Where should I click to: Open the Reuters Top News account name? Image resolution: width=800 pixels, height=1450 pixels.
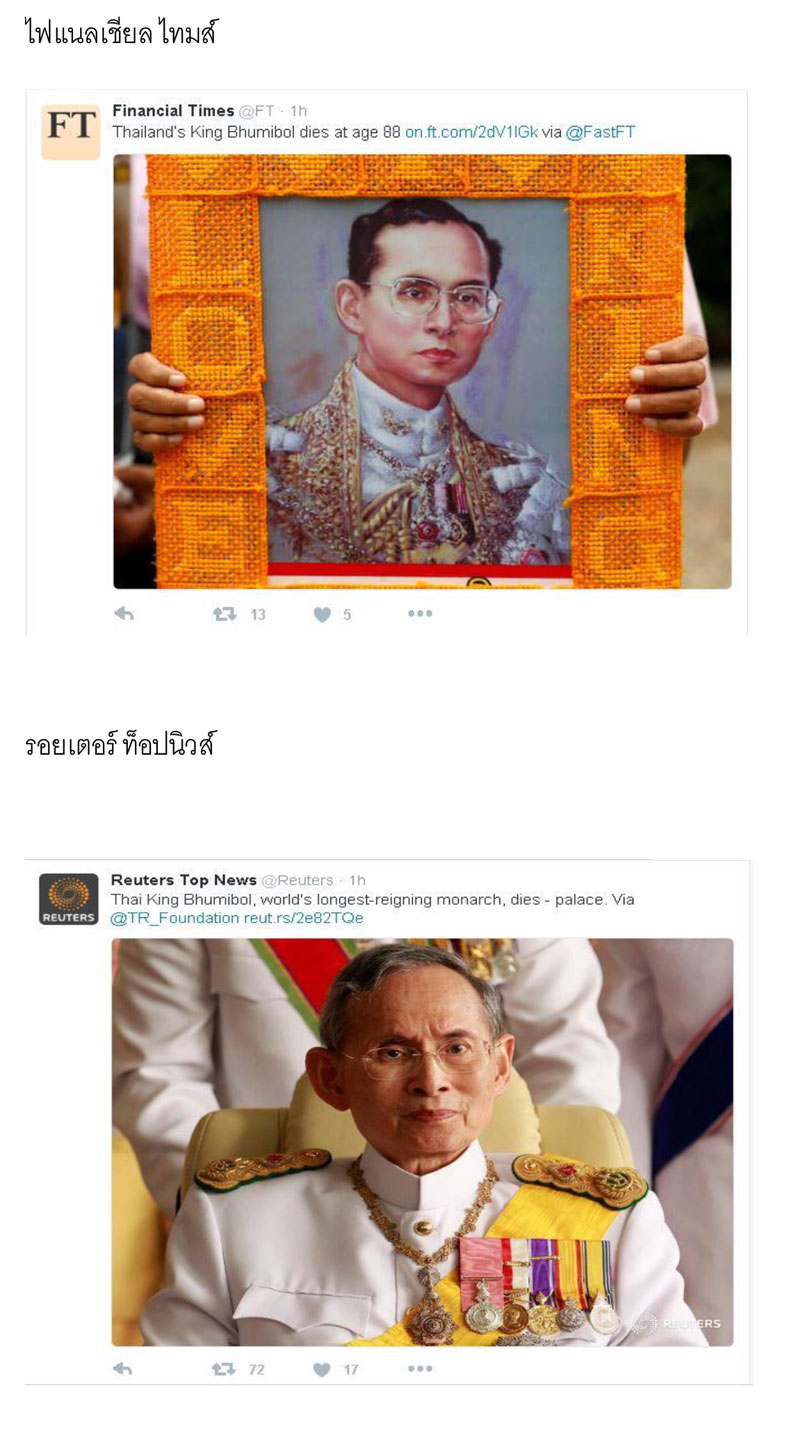(184, 880)
